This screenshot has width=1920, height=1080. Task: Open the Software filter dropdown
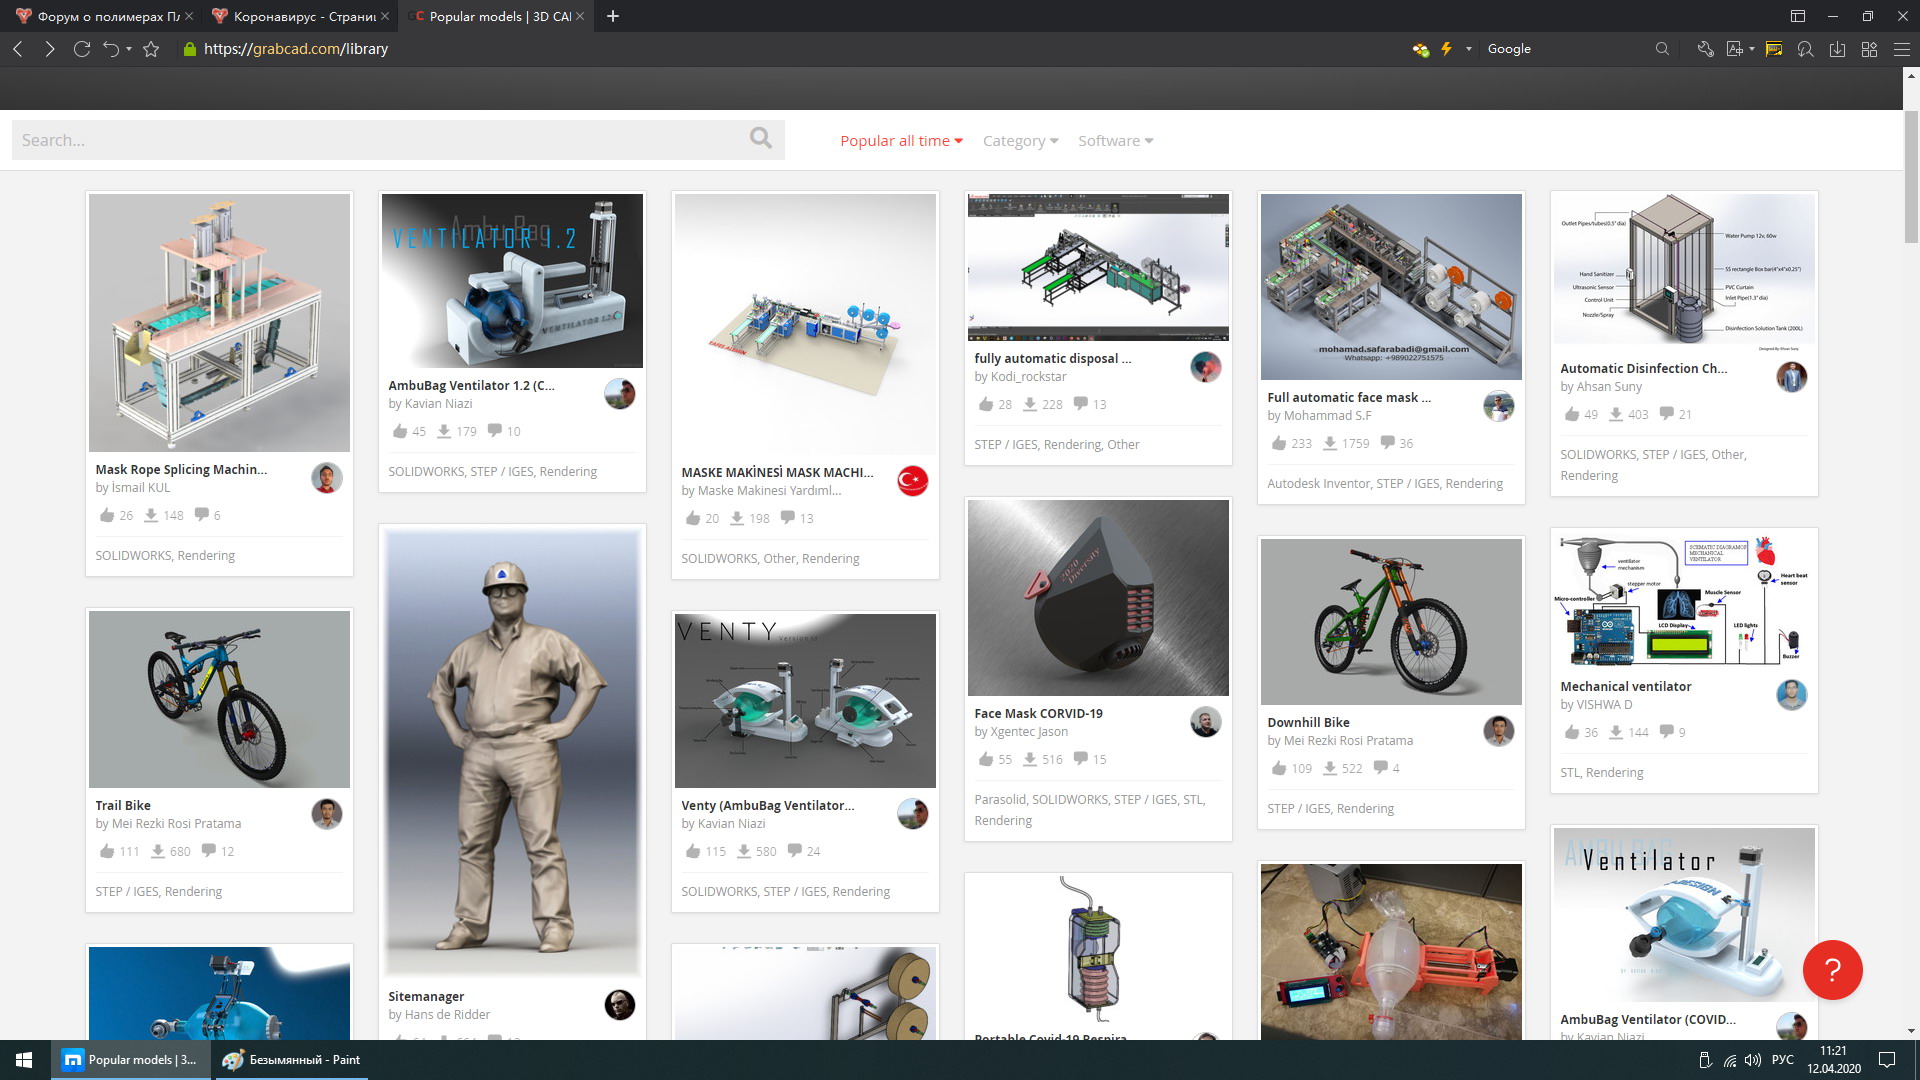tap(1115, 141)
